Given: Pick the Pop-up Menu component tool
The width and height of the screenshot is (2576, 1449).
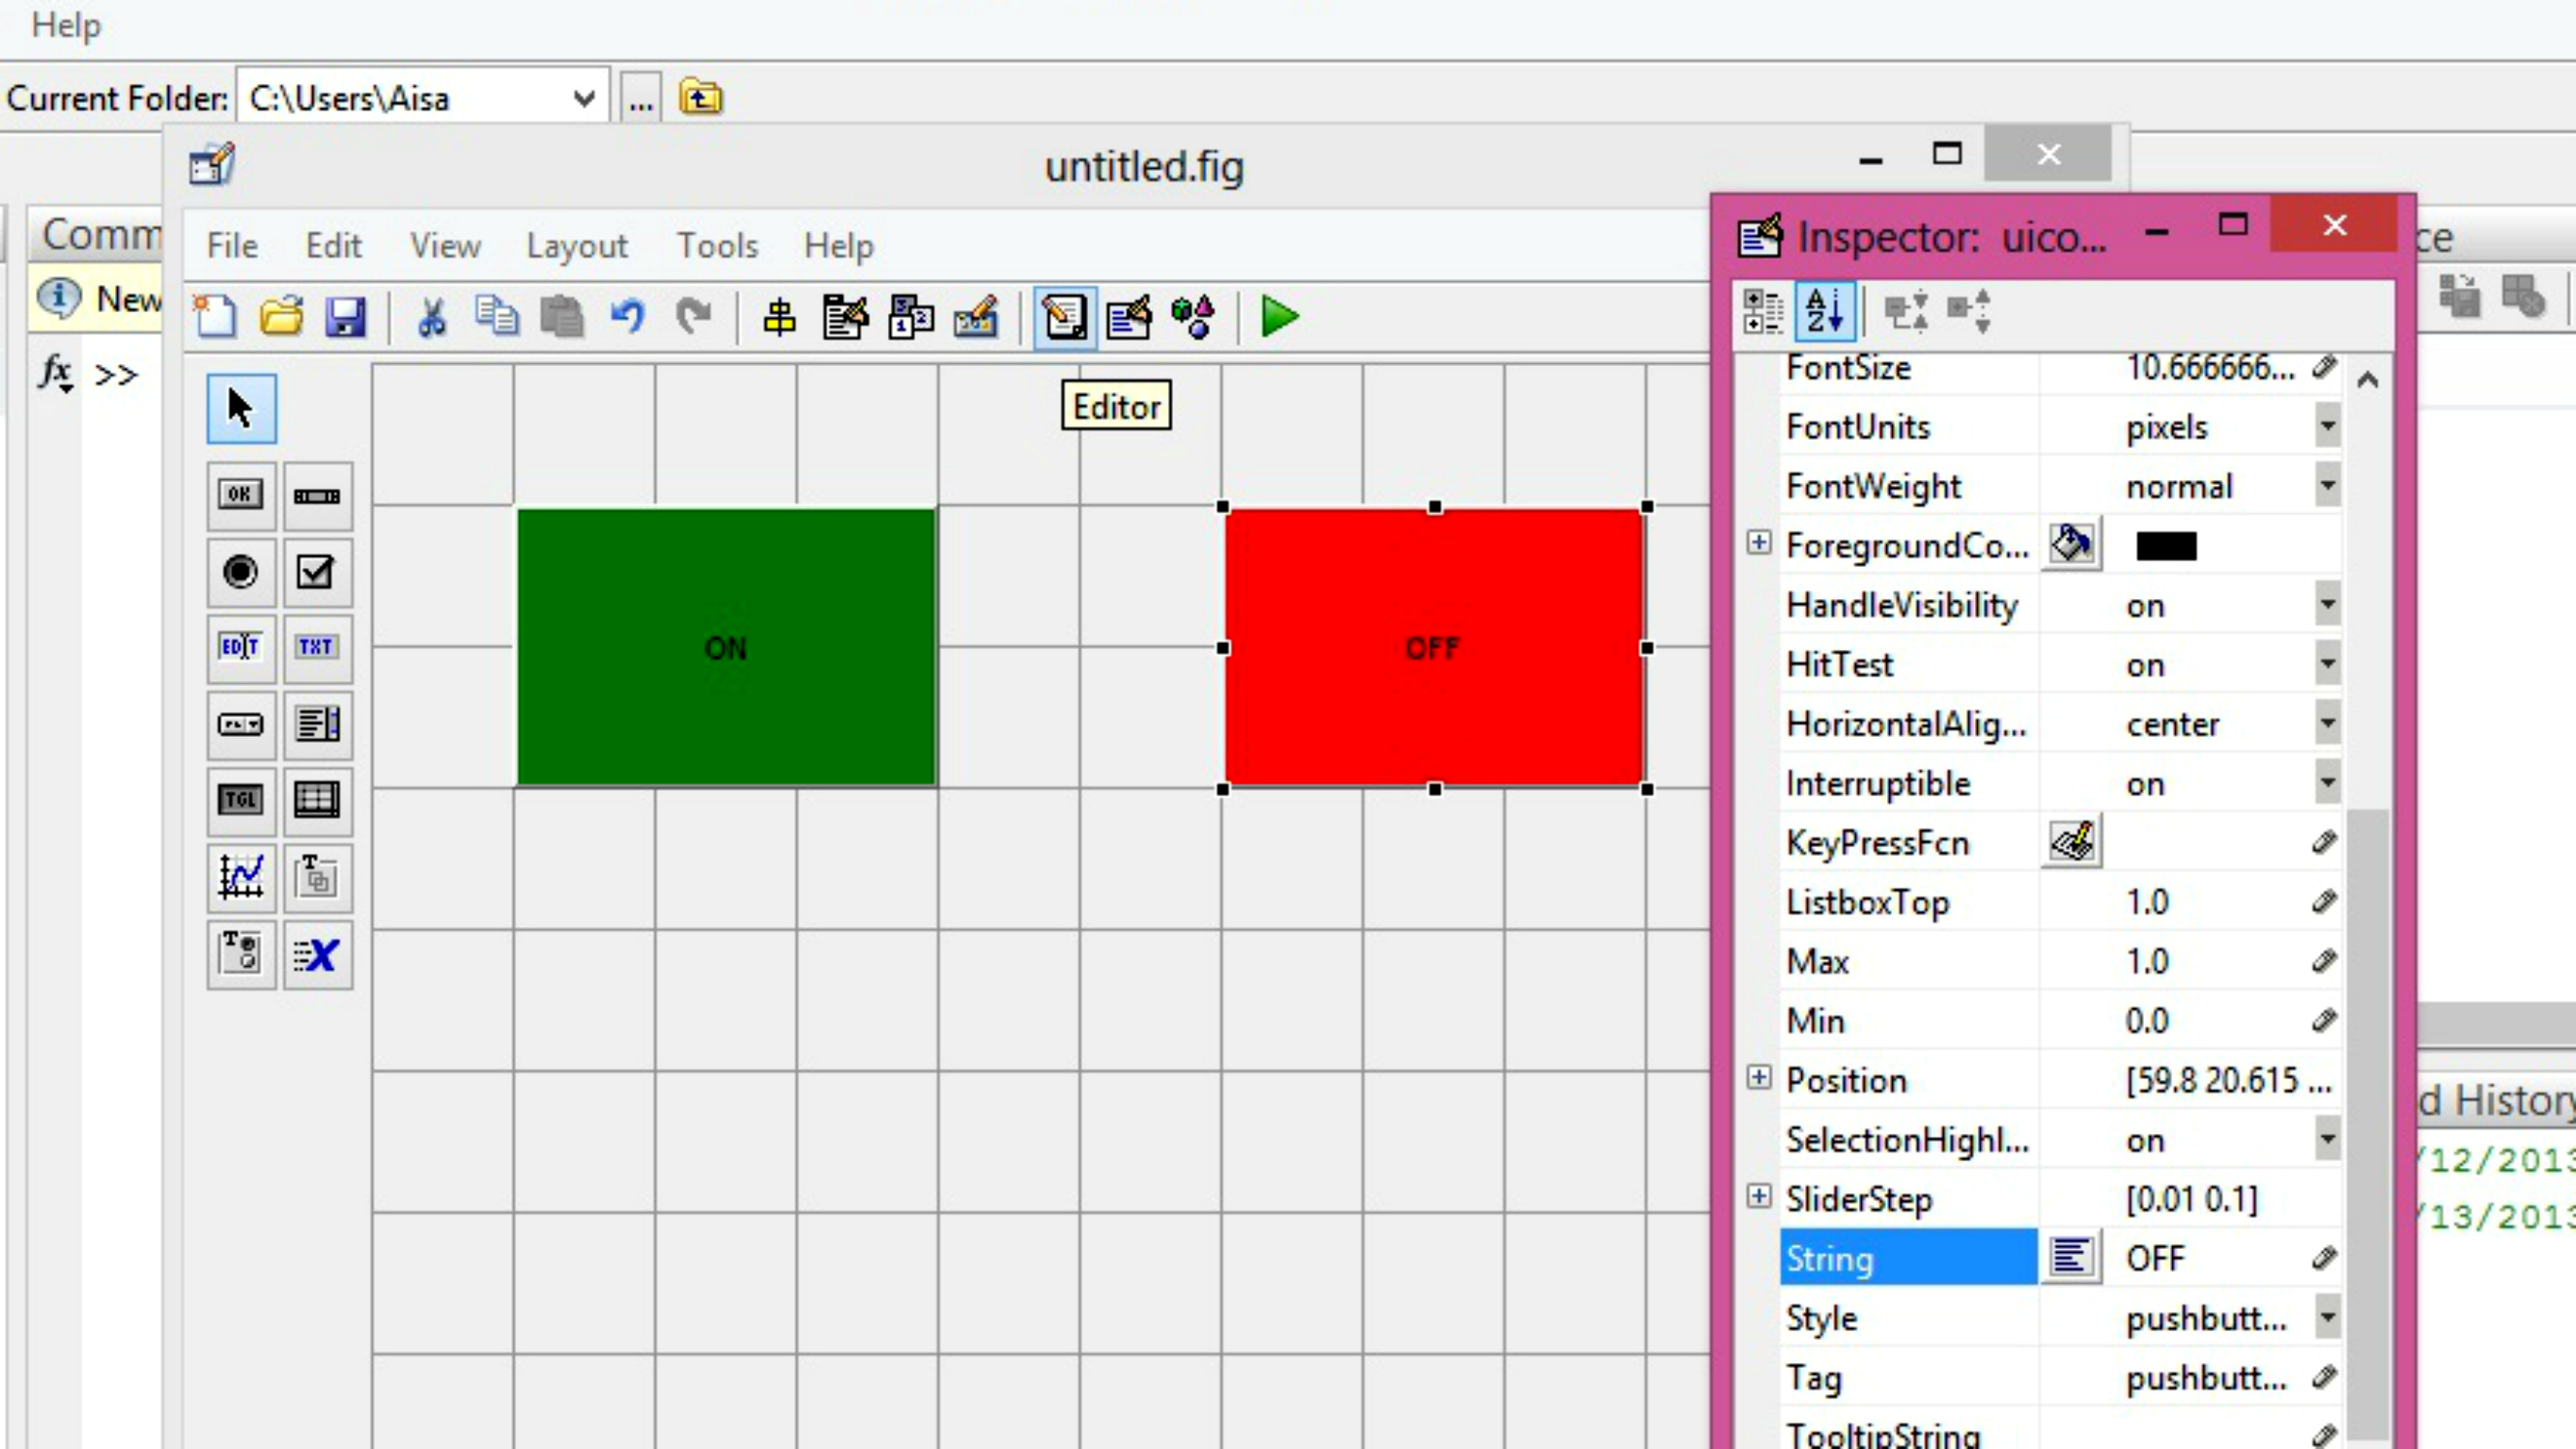Looking at the screenshot, I should (241, 724).
